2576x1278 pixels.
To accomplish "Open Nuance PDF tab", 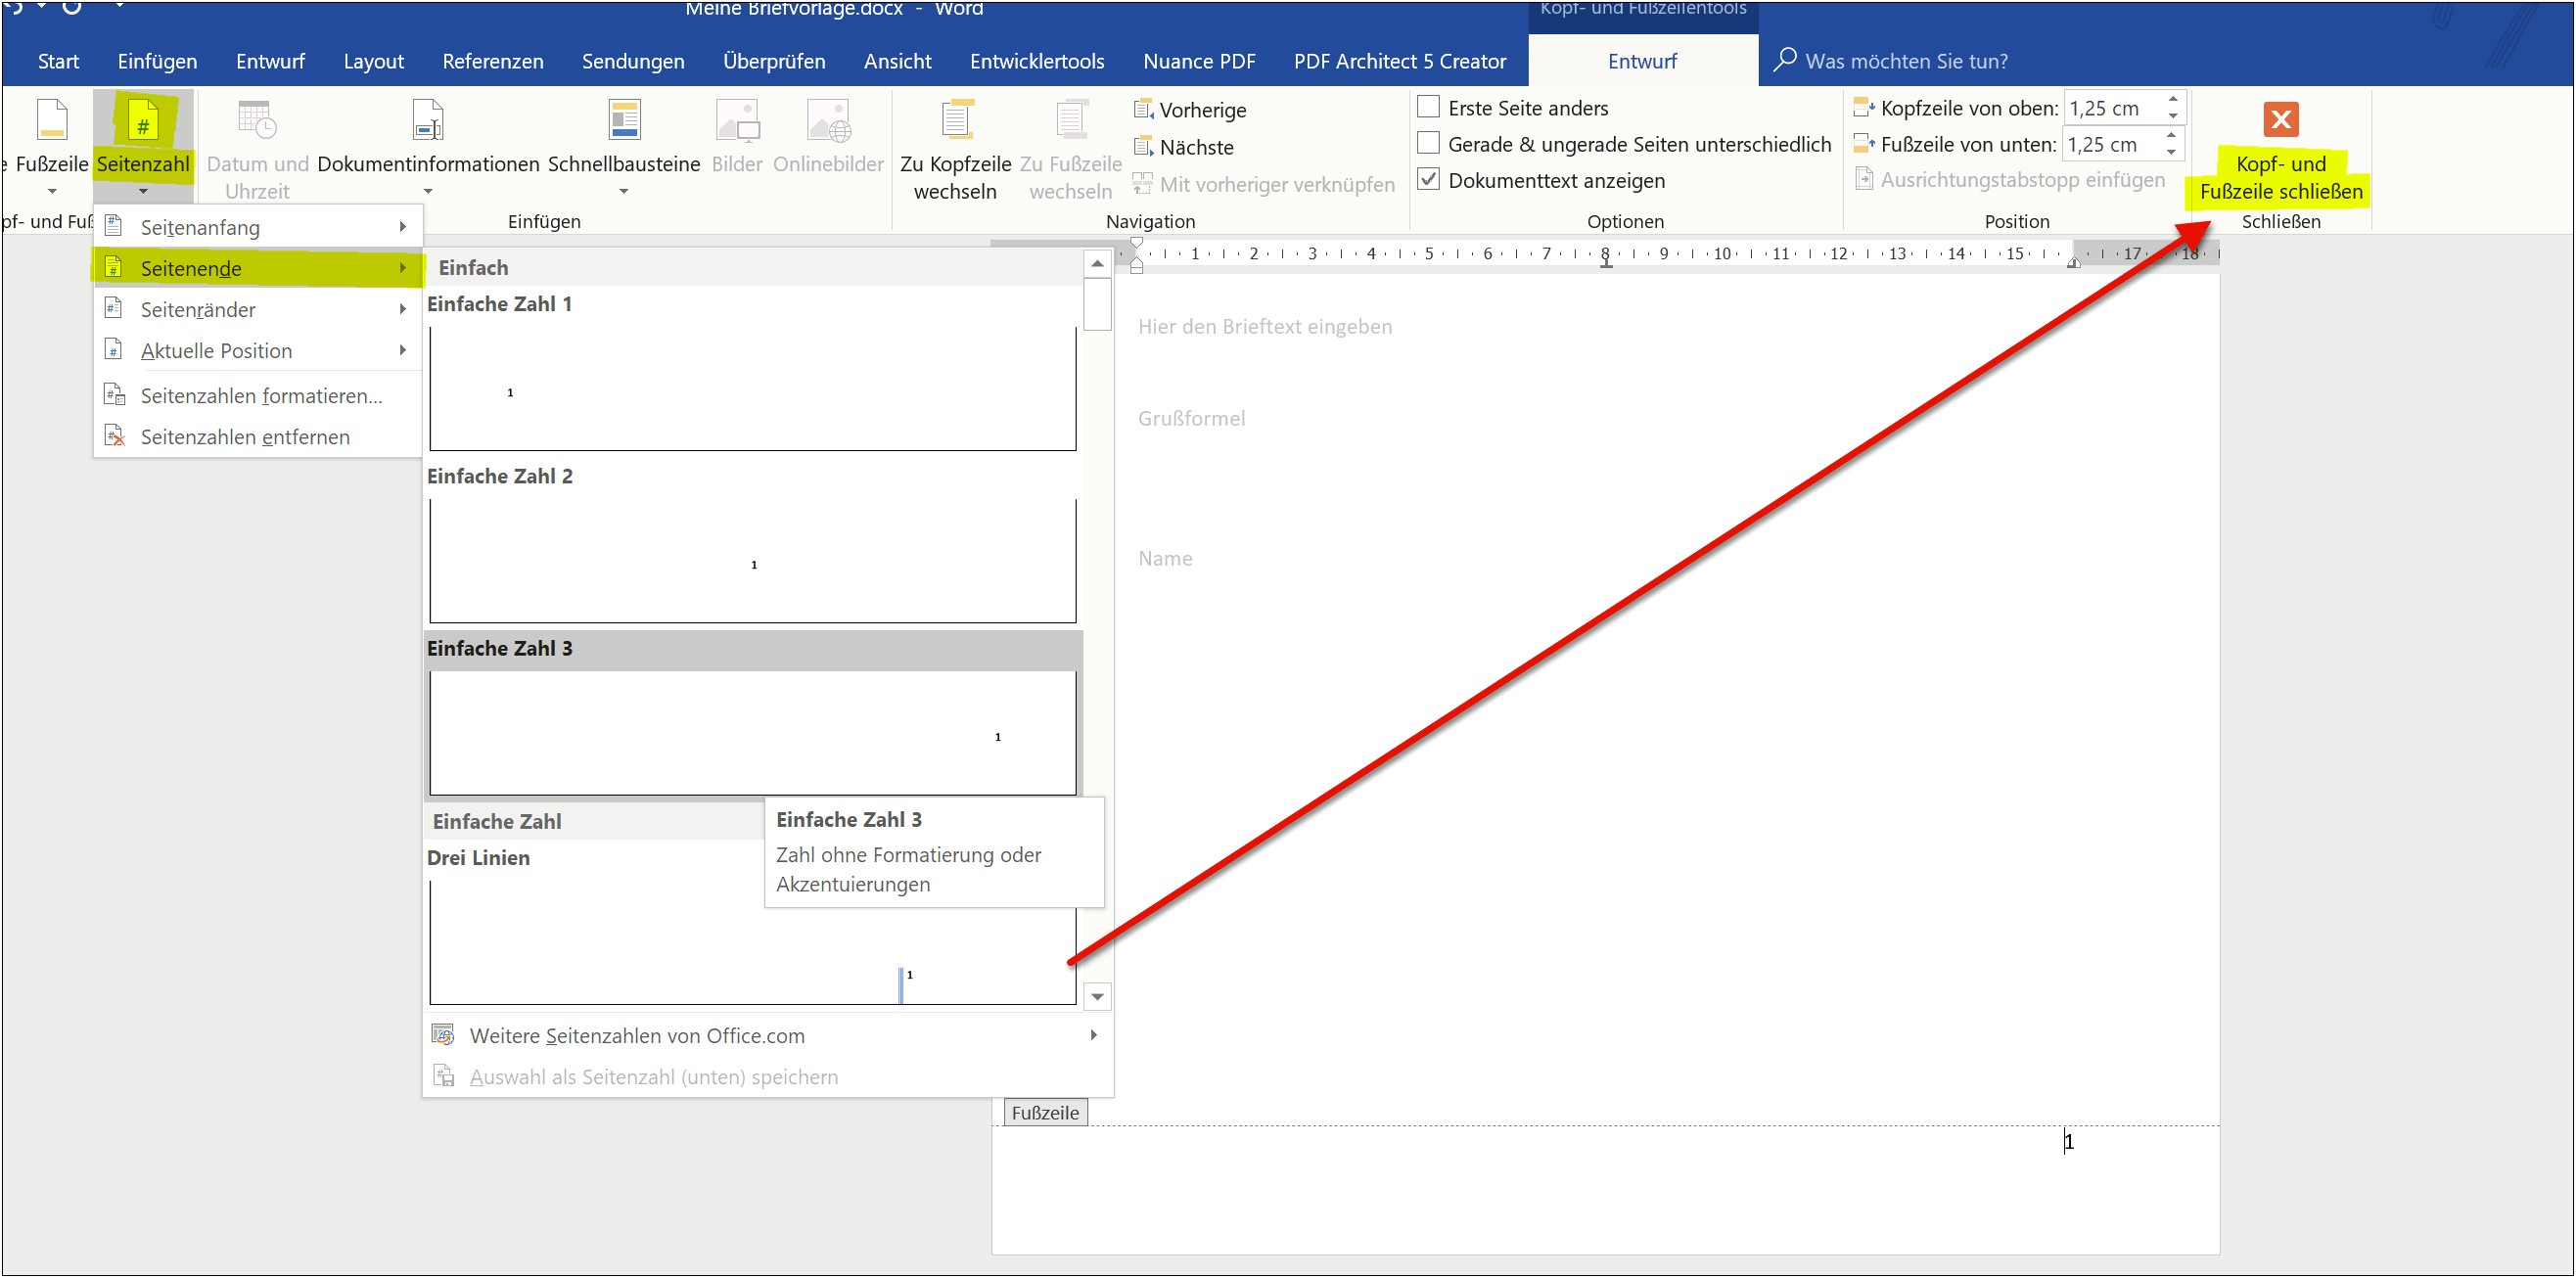I will pyautogui.click(x=1199, y=61).
